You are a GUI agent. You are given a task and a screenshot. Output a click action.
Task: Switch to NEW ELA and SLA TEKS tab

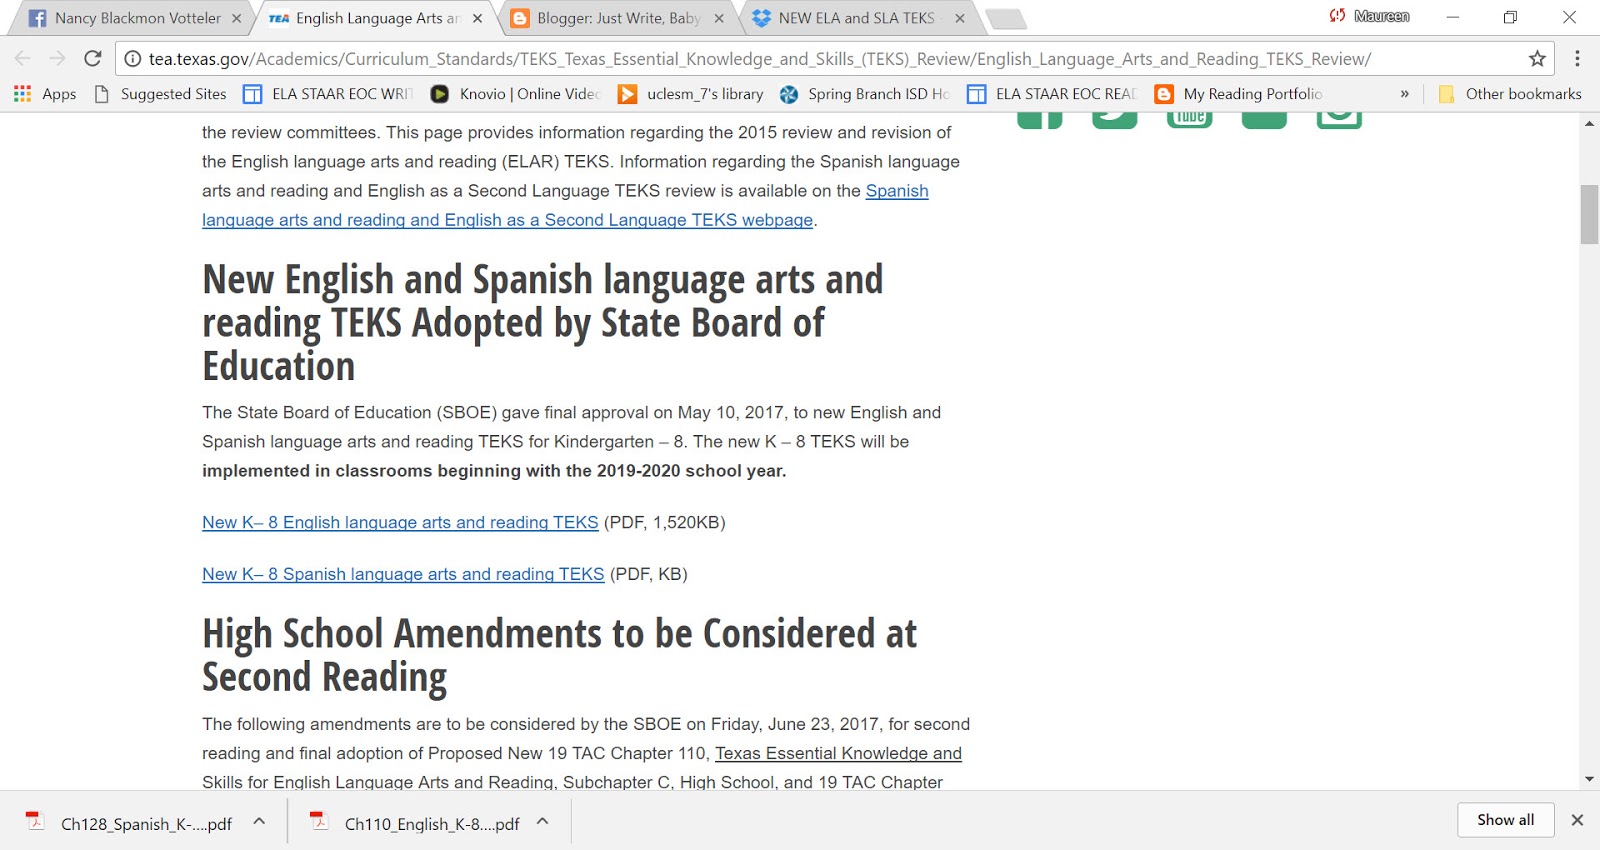click(x=856, y=18)
